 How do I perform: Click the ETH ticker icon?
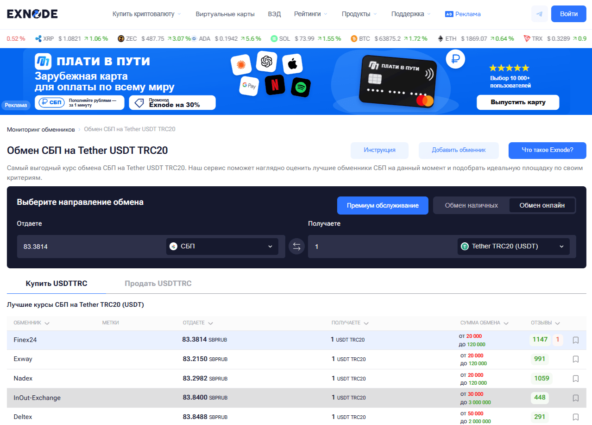point(440,38)
